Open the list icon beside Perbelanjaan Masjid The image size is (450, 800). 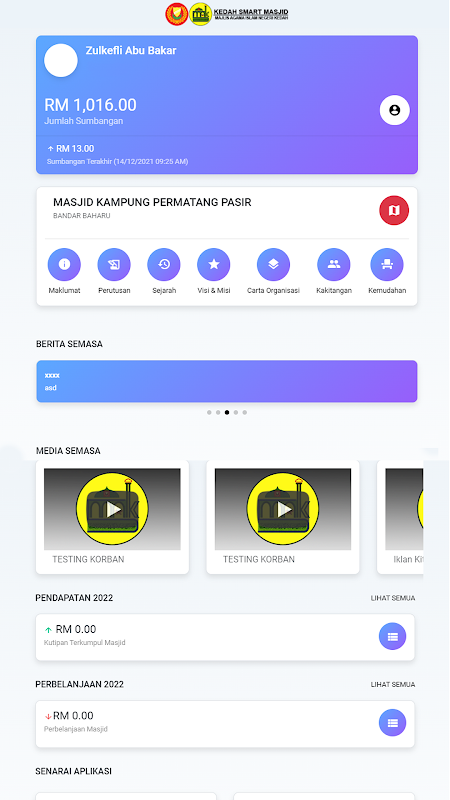[x=392, y=722]
